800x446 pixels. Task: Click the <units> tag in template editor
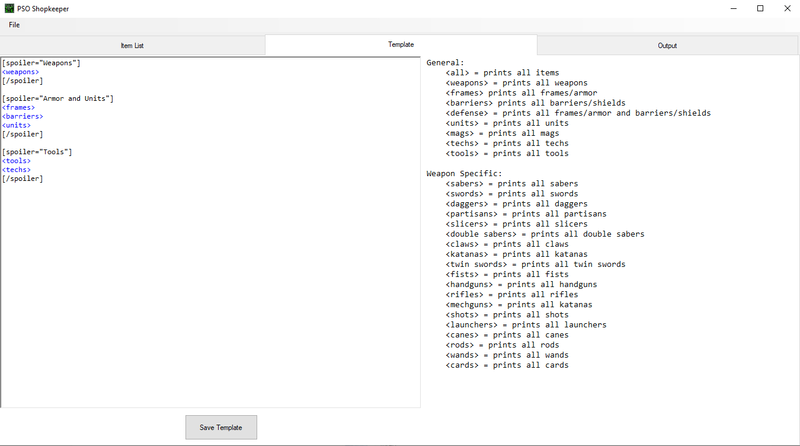click(x=16, y=125)
